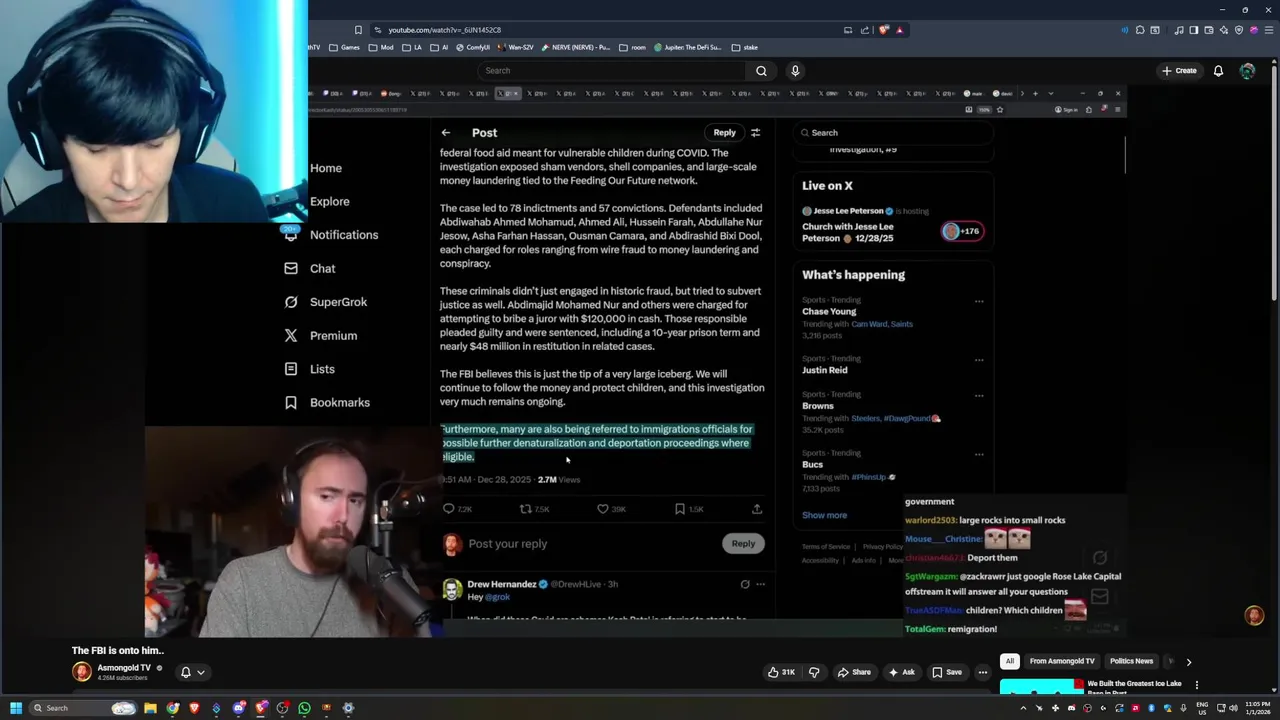This screenshot has width=1280, height=720.
Task: Click the Ask button under the video
Action: [902, 672]
